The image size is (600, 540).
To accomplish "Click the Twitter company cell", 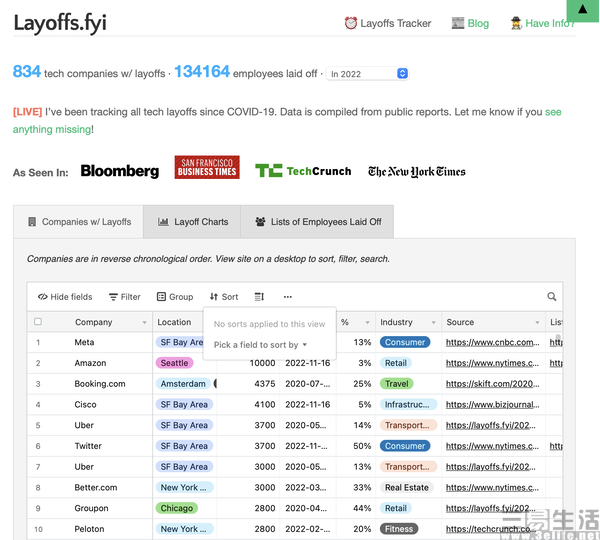I will [x=88, y=446].
